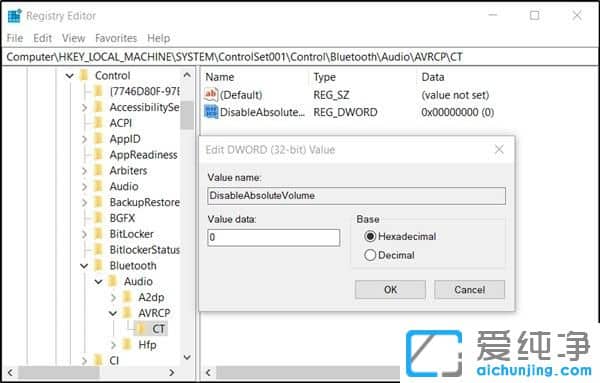The height and width of the screenshot is (383, 600).
Task: Select the Bluetooth folder icon
Action: 99,265
